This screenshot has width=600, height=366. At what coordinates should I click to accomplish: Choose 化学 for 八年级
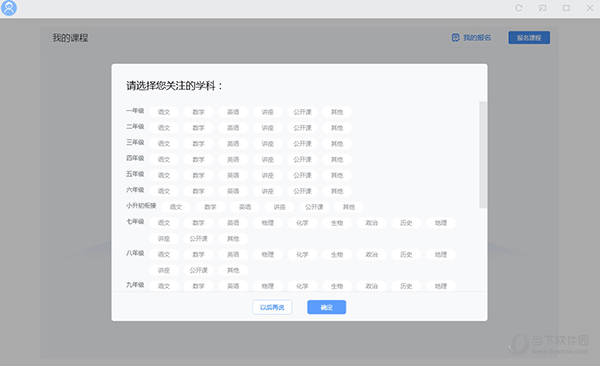(x=302, y=255)
